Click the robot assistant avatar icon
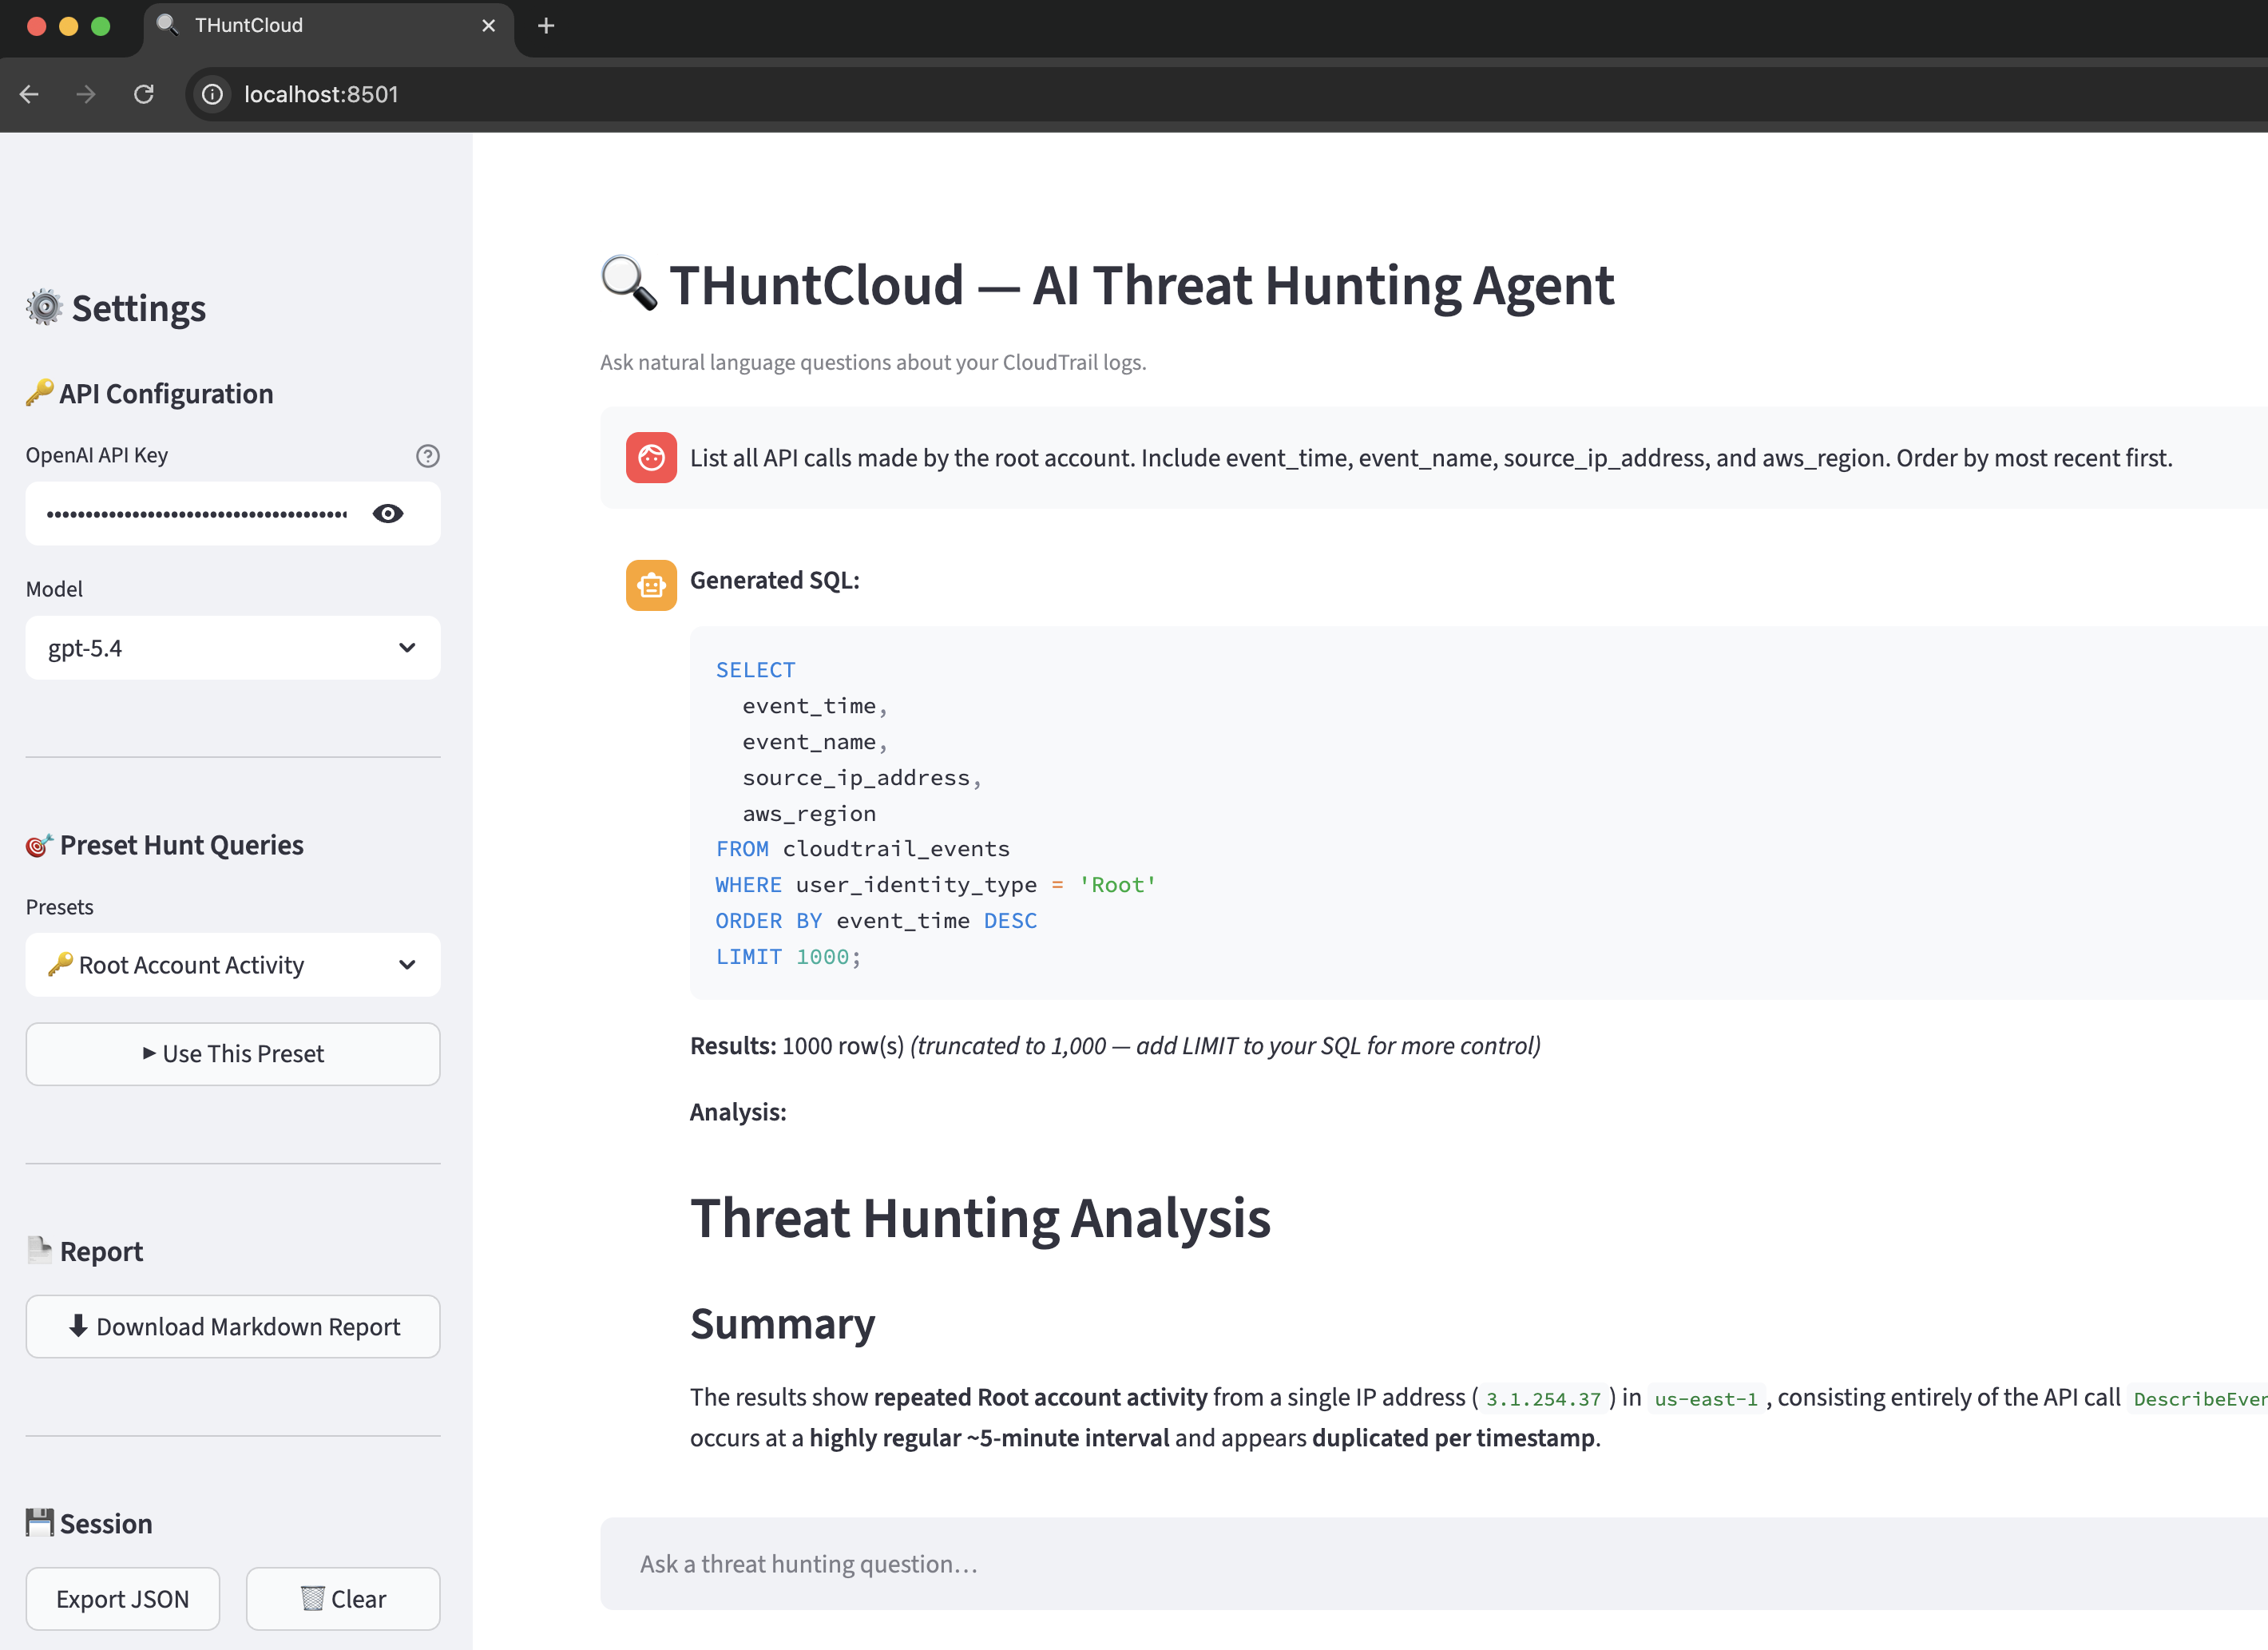The height and width of the screenshot is (1650, 2268). coord(651,585)
